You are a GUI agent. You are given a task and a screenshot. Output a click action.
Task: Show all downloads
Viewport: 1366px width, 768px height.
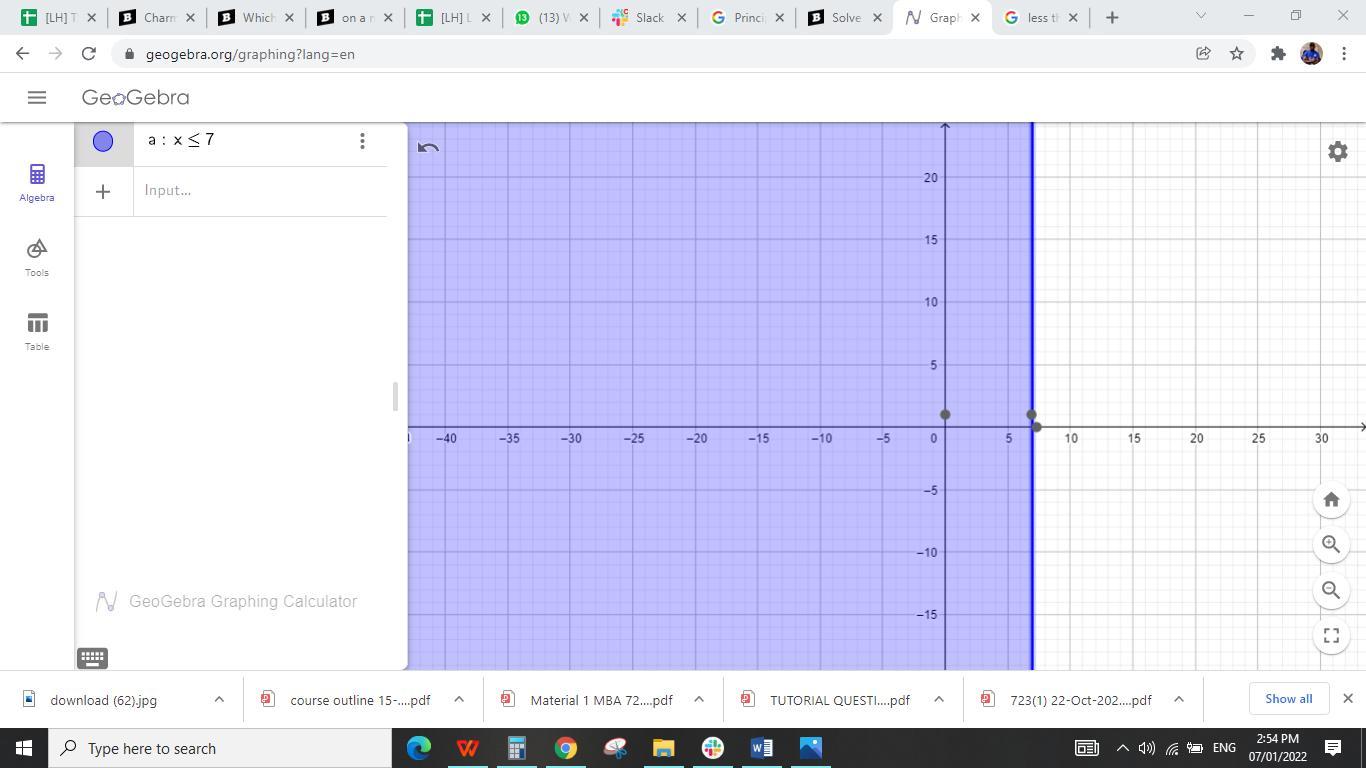(x=1288, y=699)
